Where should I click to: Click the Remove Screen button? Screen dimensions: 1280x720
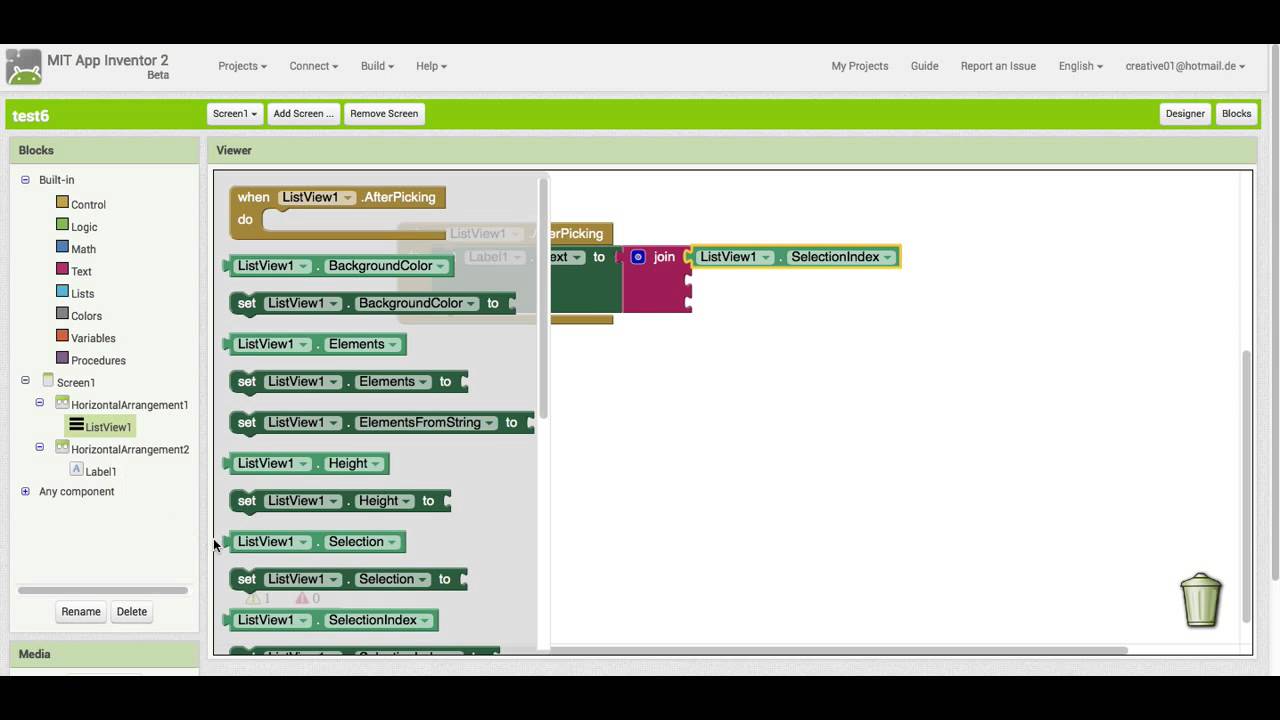[384, 114]
